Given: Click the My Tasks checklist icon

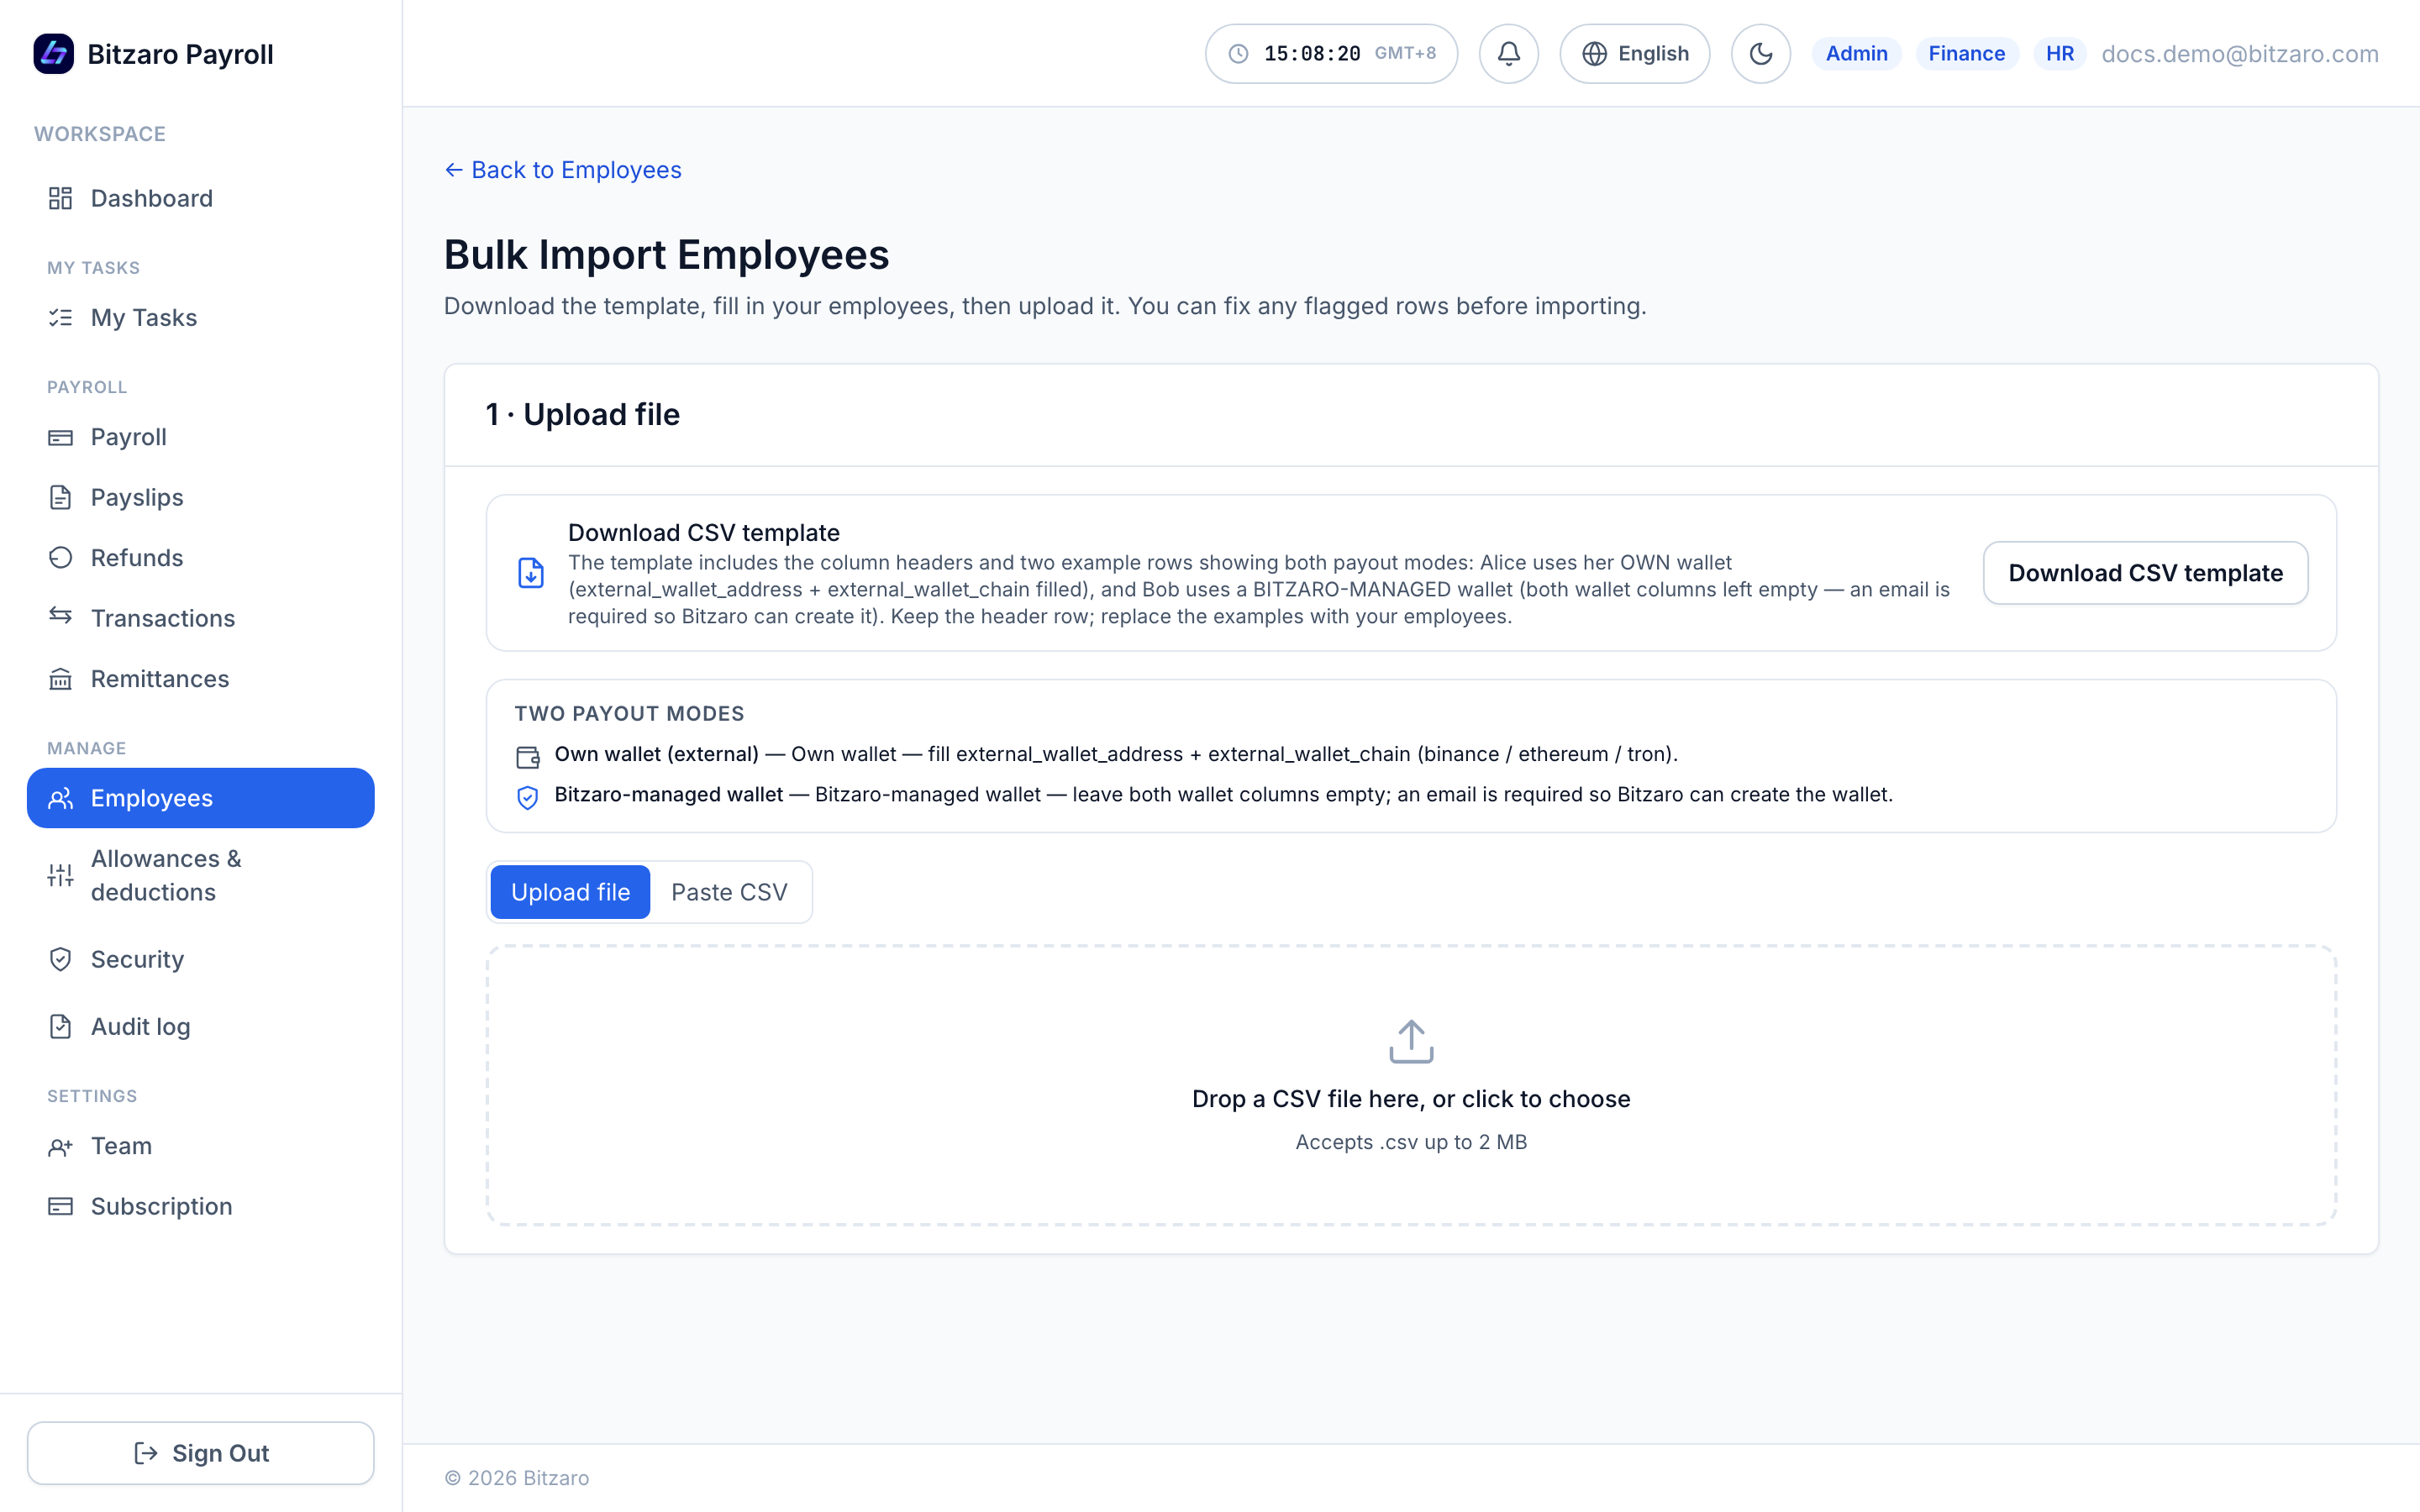Looking at the screenshot, I should click(60, 318).
